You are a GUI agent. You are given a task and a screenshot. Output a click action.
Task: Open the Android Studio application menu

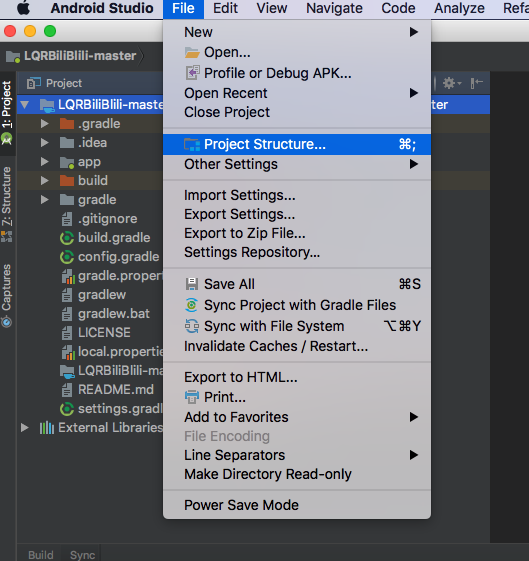pyautogui.click(x=102, y=8)
